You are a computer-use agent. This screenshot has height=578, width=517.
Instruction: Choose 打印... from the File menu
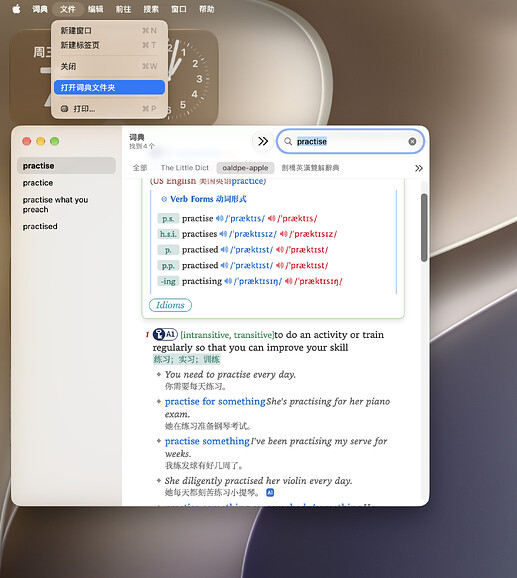click(109, 109)
